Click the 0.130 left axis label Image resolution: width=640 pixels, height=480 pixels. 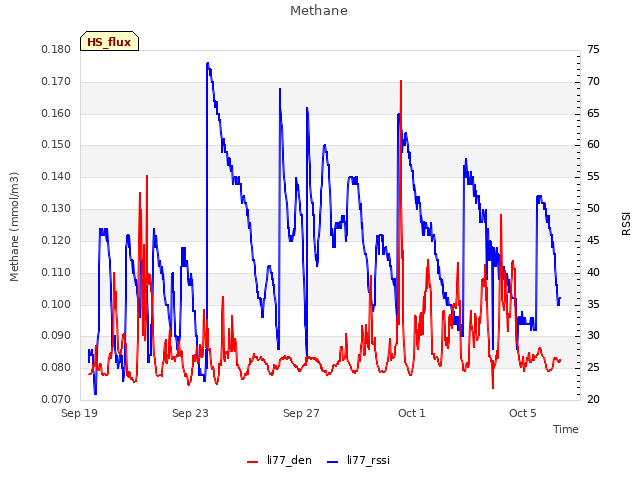56,209
